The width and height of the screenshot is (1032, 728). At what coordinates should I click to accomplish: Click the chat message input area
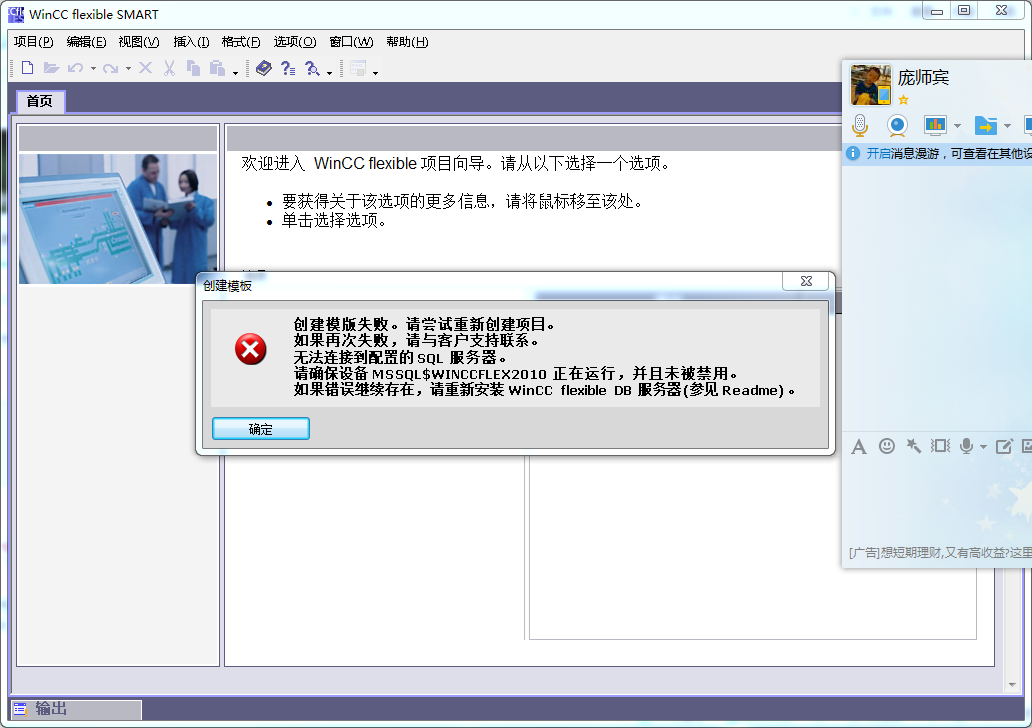point(937,500)
